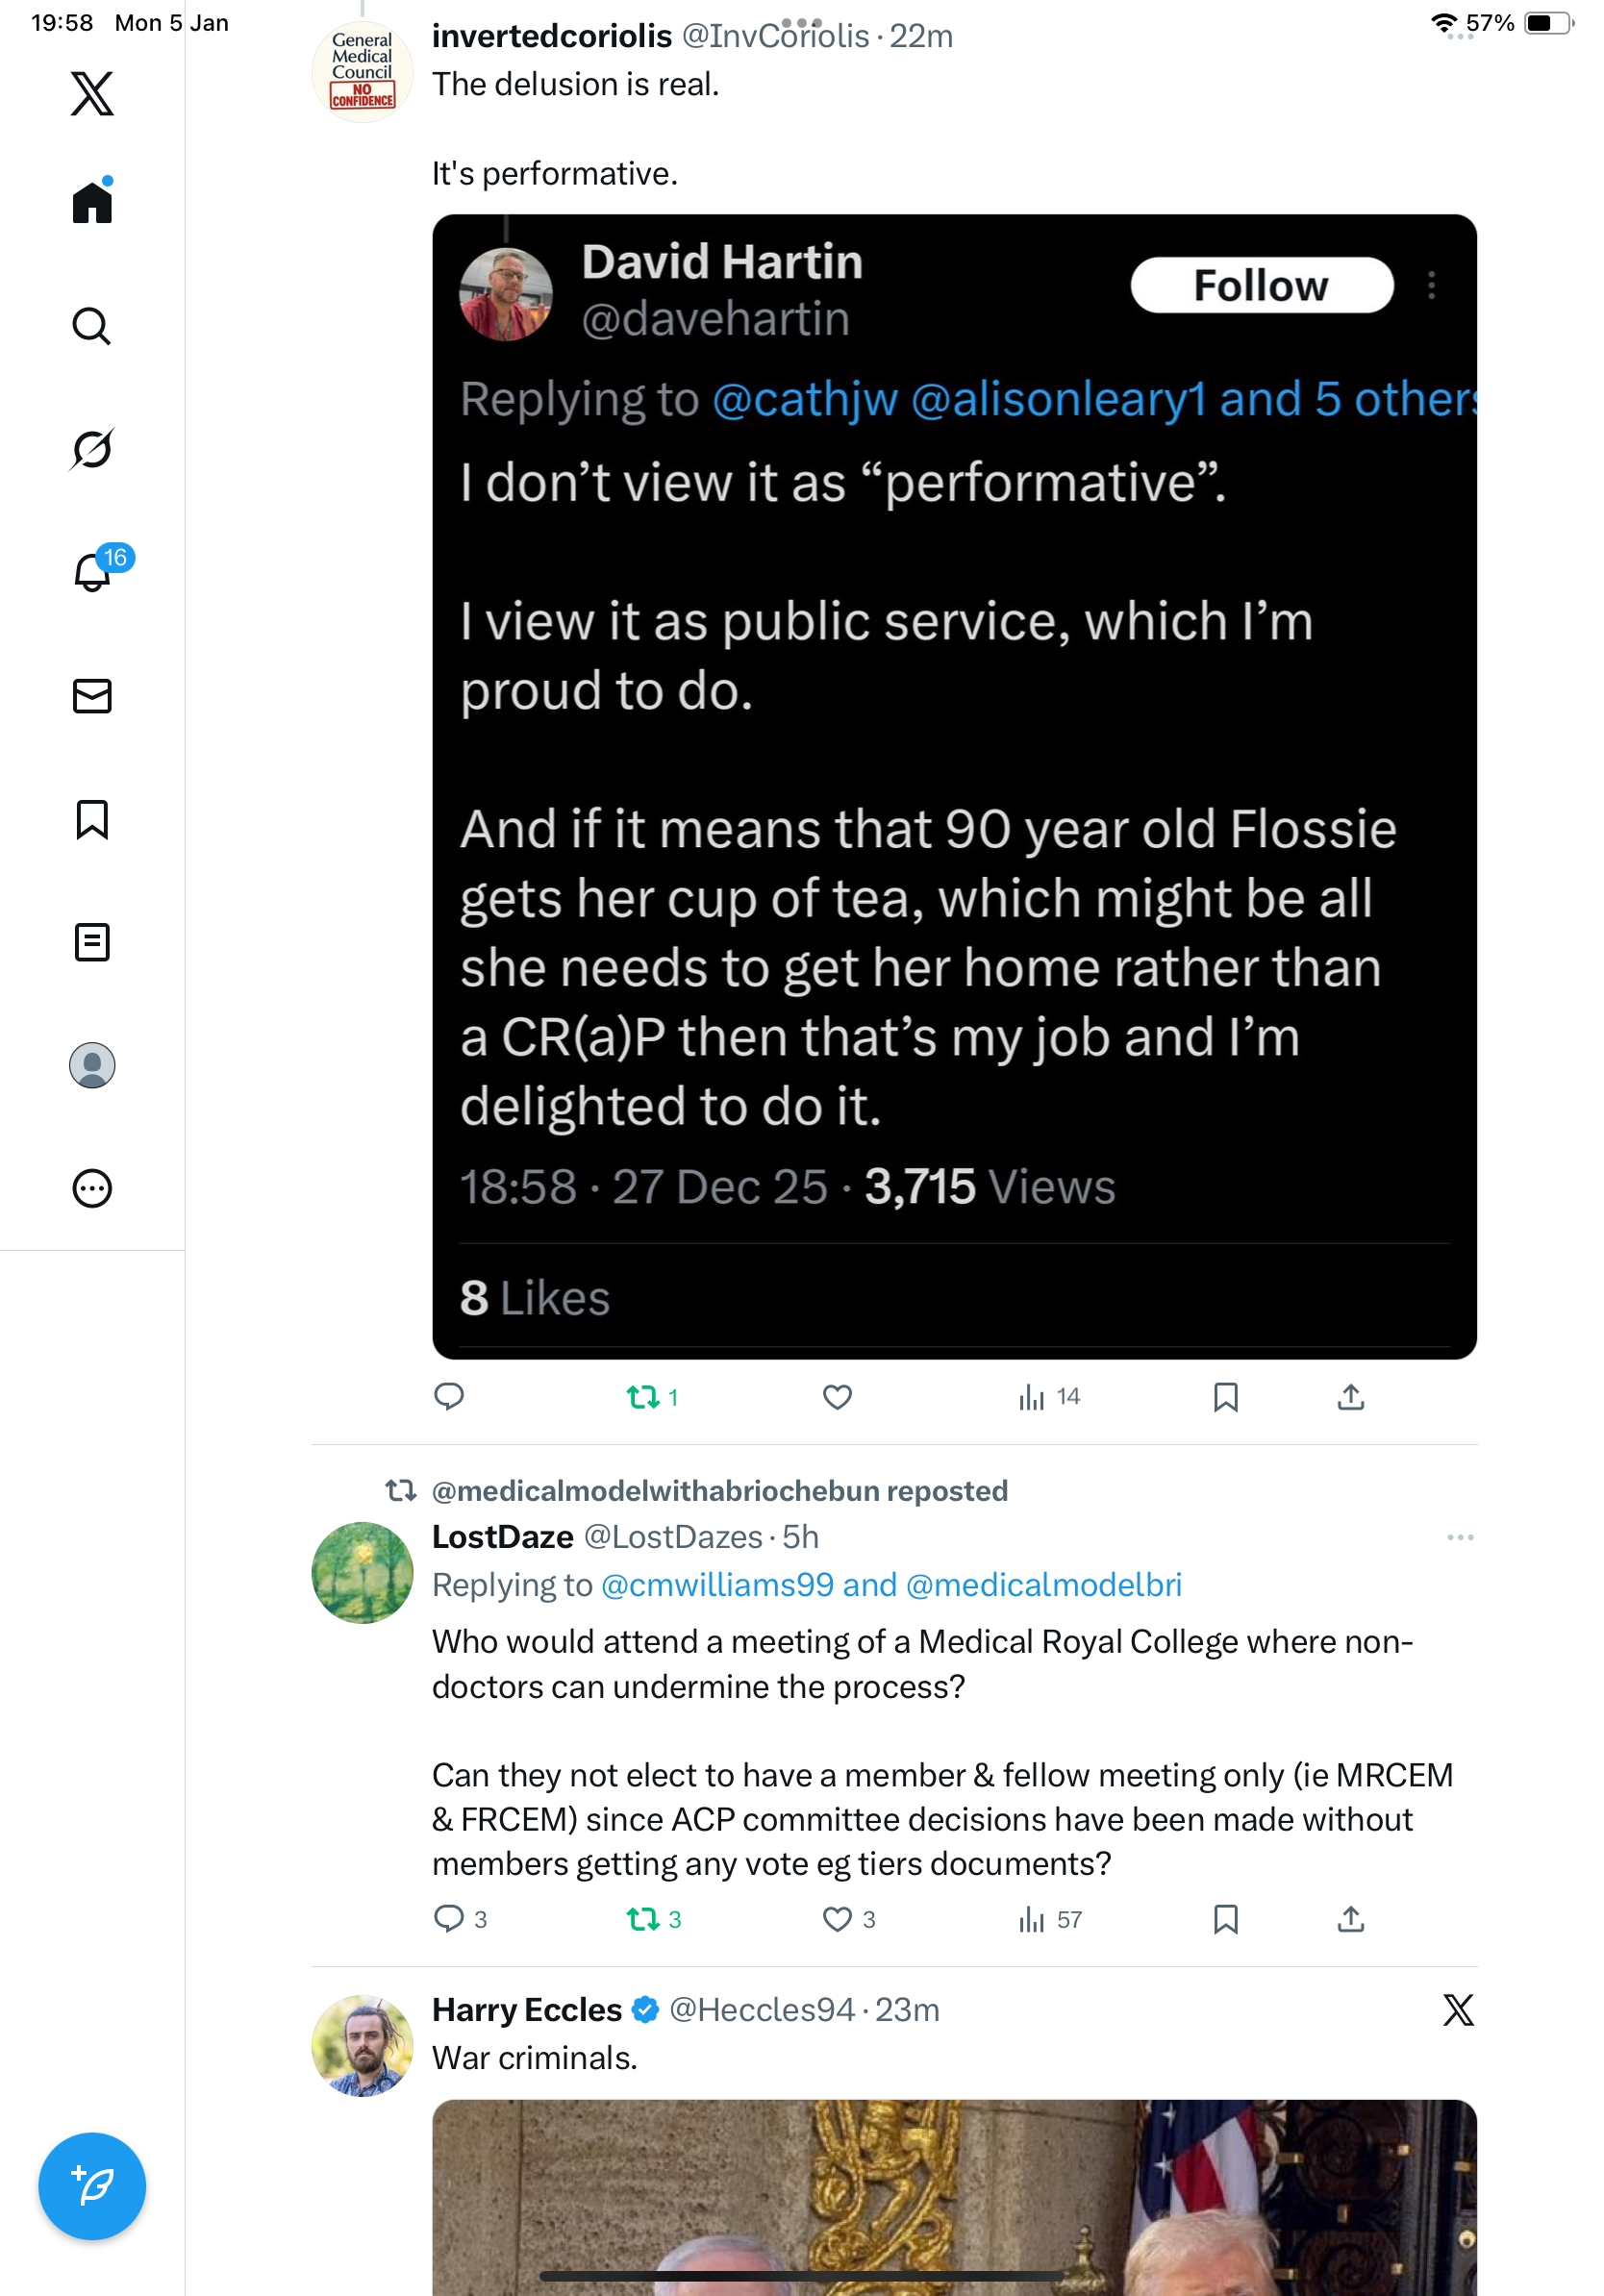Open the quoted David Hartin tweet screenshot
Image resolution: width=1604 pixels, height=2296 pixels.
(x=954, y=786)
